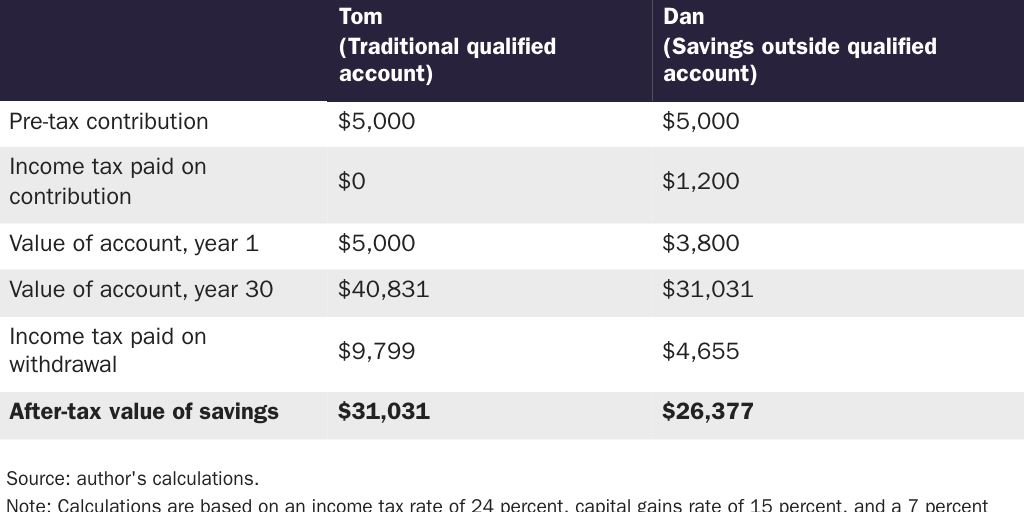Click Dan's bold $26,377 after-tax value
This screenshot has height=512, width=1024.
(708, 411)
